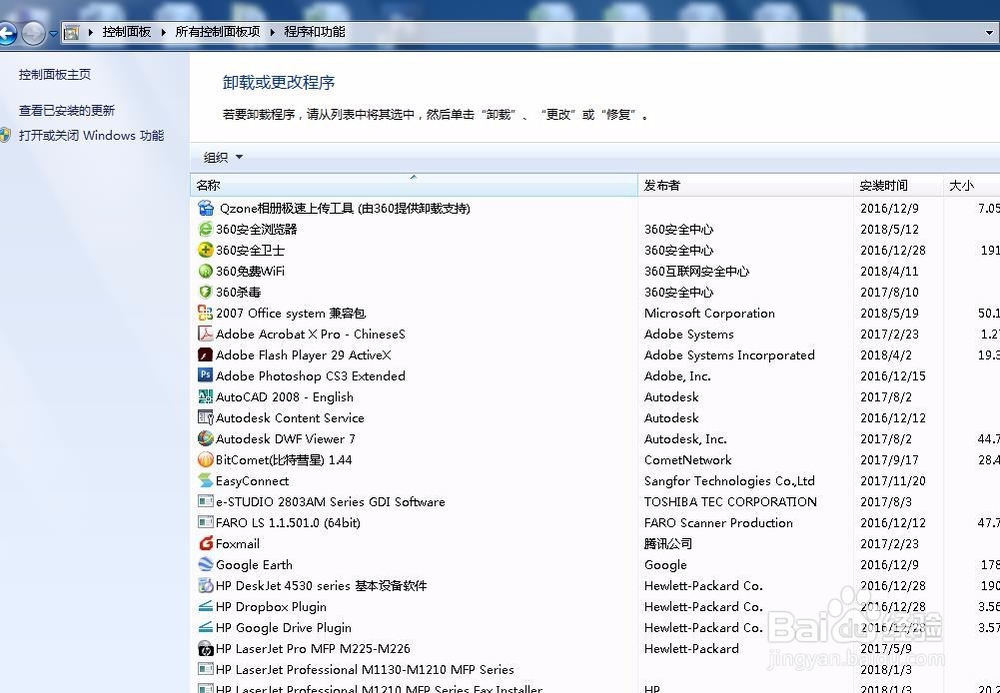Image resolution: width=1000 pixels, height=693 pixels.
Task: Click the Forward arrow button
Action: pyautogui.click(x=33, y=33)
